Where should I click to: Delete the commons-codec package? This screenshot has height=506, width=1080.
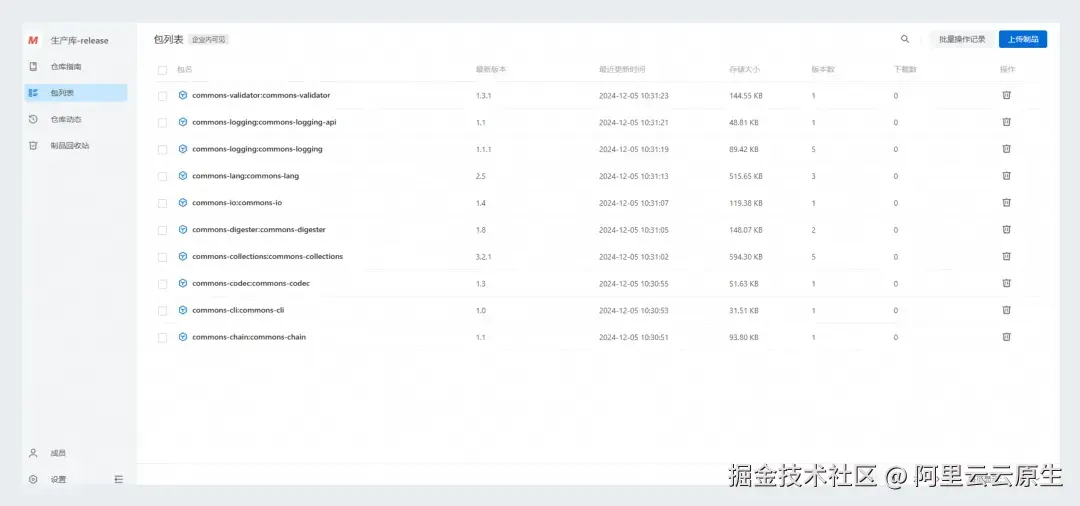(x=1006, y=283)
